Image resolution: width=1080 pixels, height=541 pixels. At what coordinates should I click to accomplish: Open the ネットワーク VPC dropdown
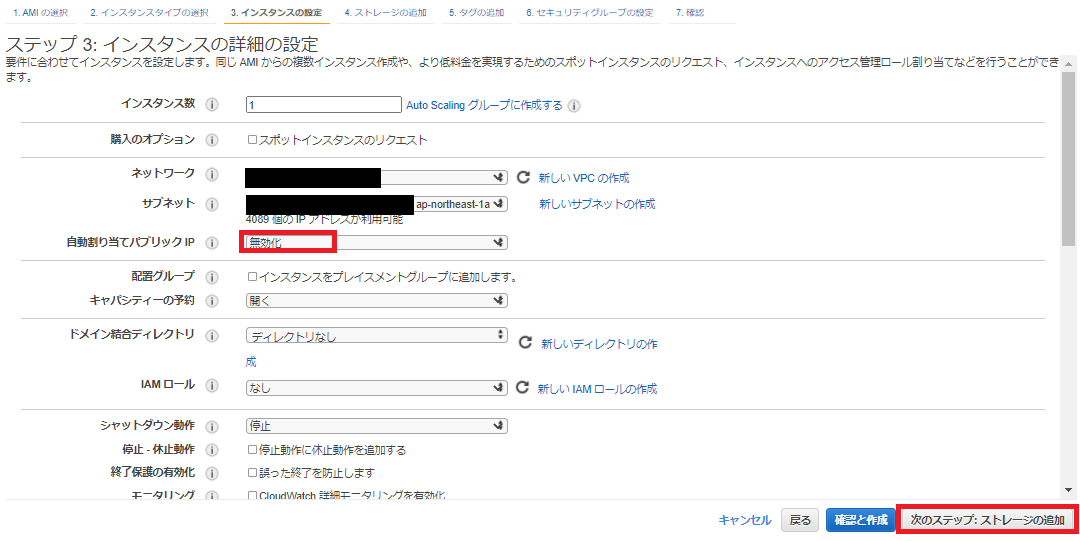[377, 178]
